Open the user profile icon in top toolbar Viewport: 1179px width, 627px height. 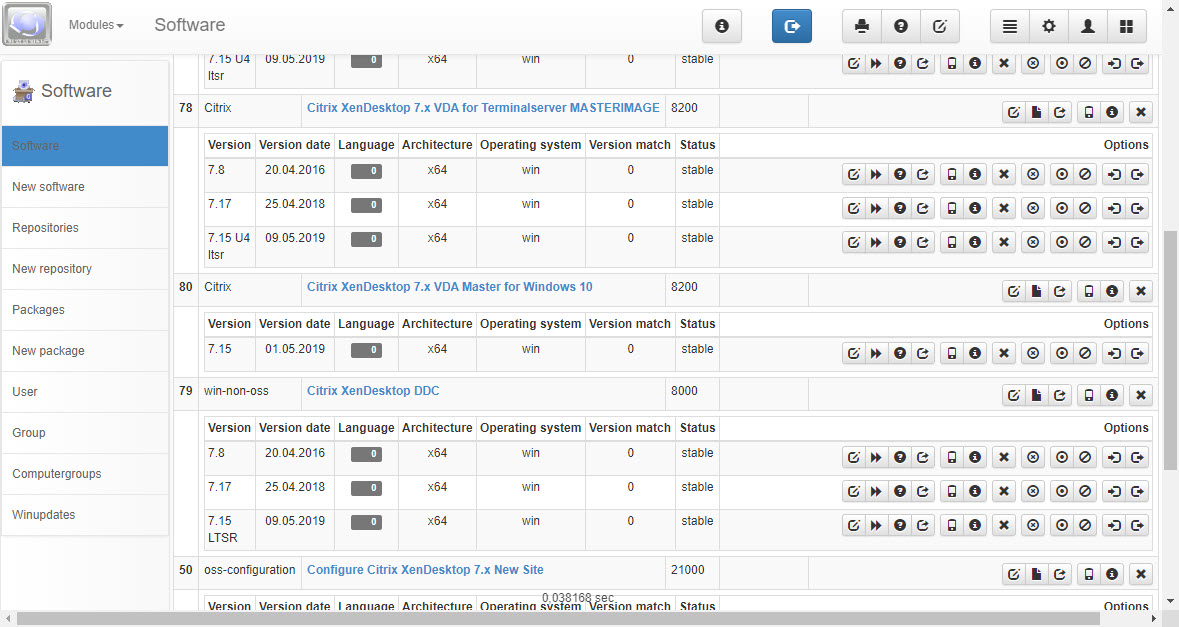(x=1088, y=26)
